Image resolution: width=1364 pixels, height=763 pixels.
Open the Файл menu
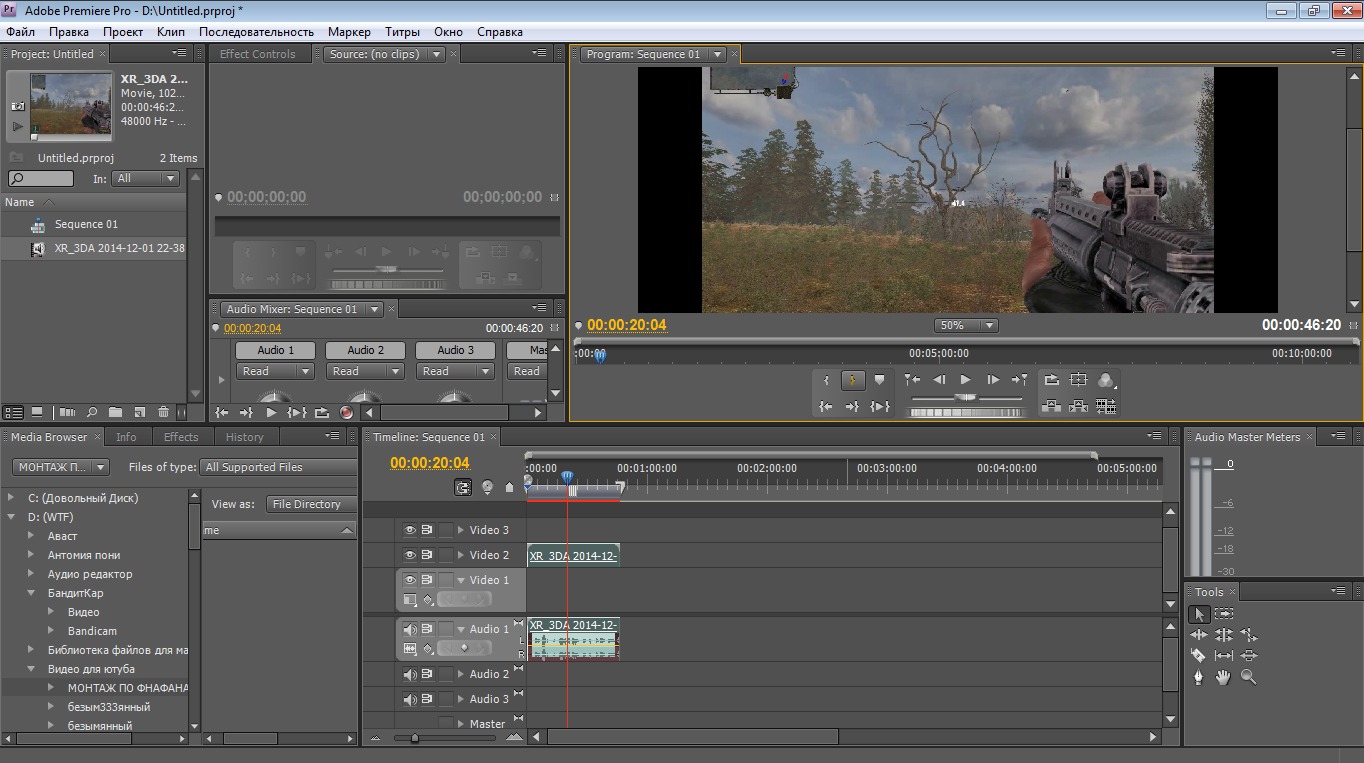[21, 32]
